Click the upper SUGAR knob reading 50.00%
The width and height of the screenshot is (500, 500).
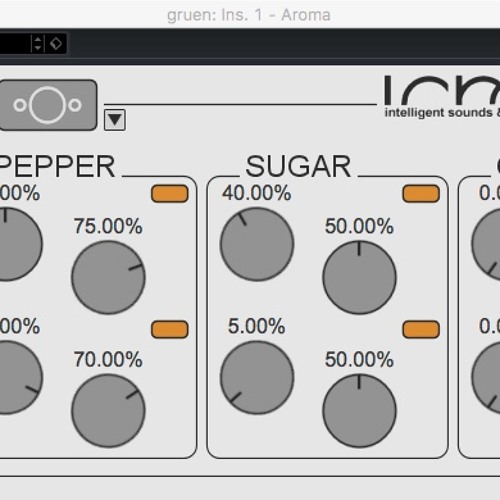359,277
